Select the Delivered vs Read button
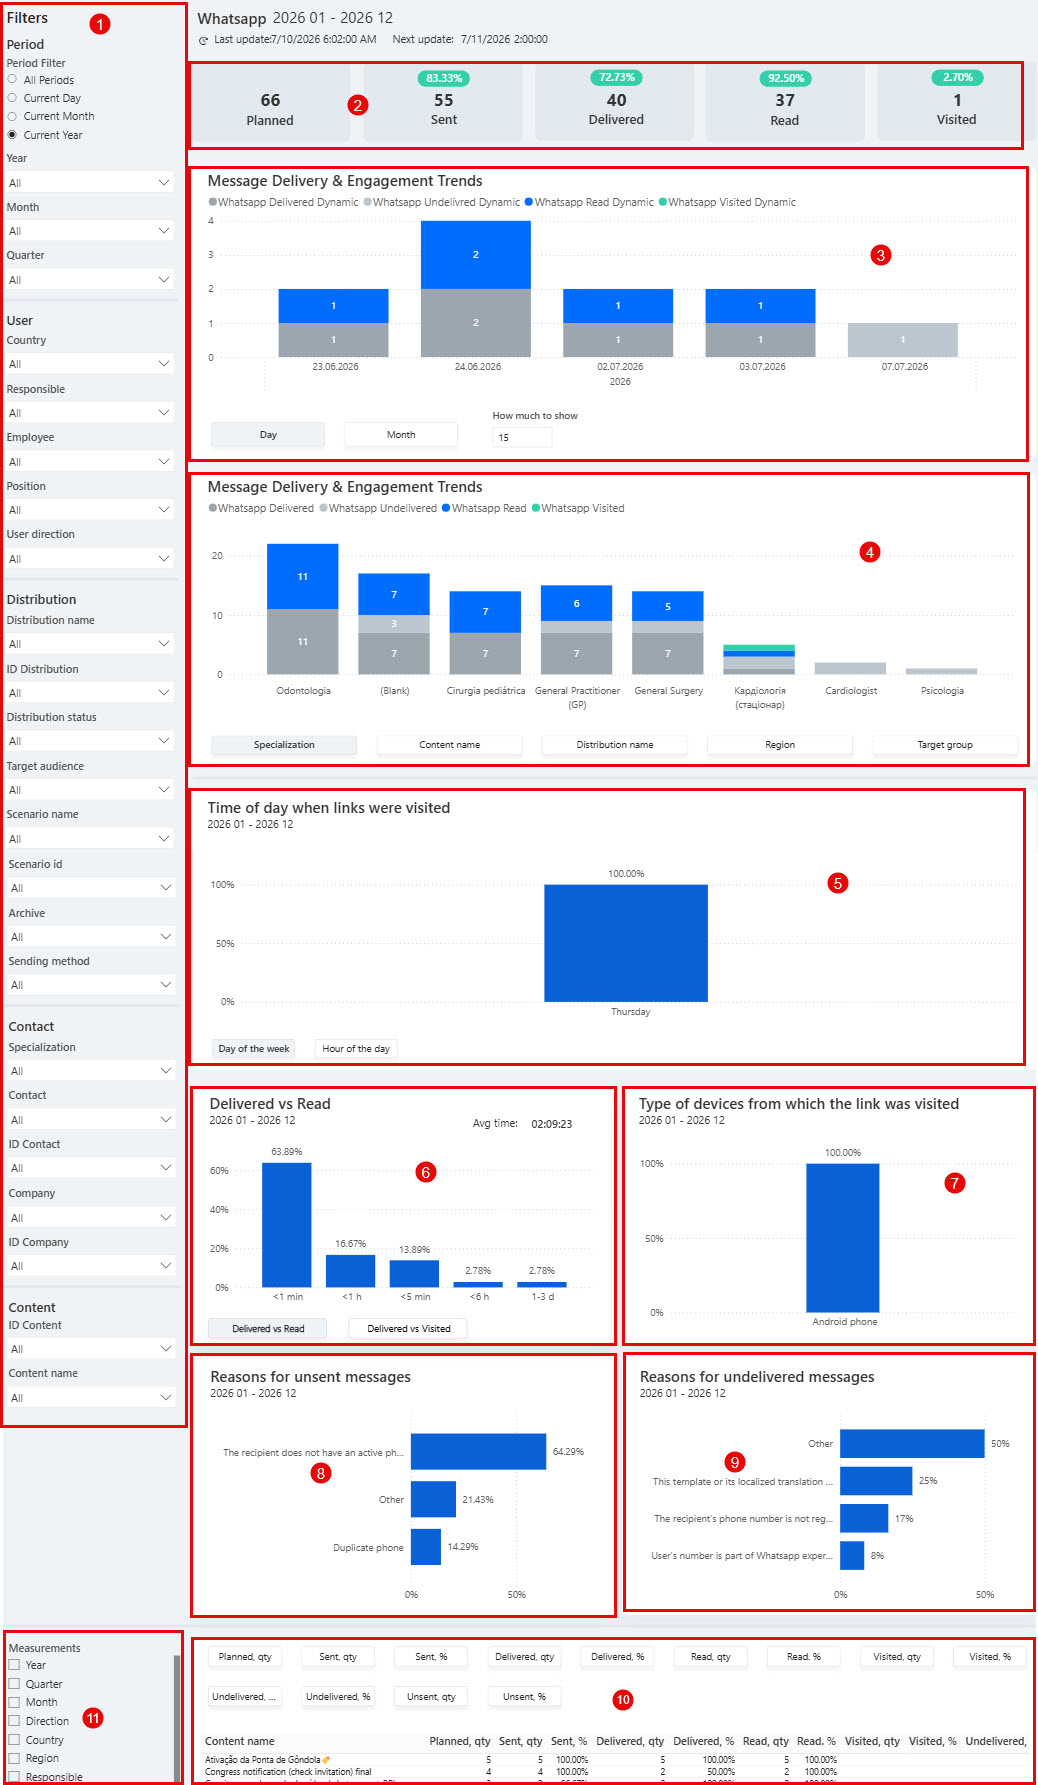This screenshot has height=1785, width=1038. pos(268,1329)
